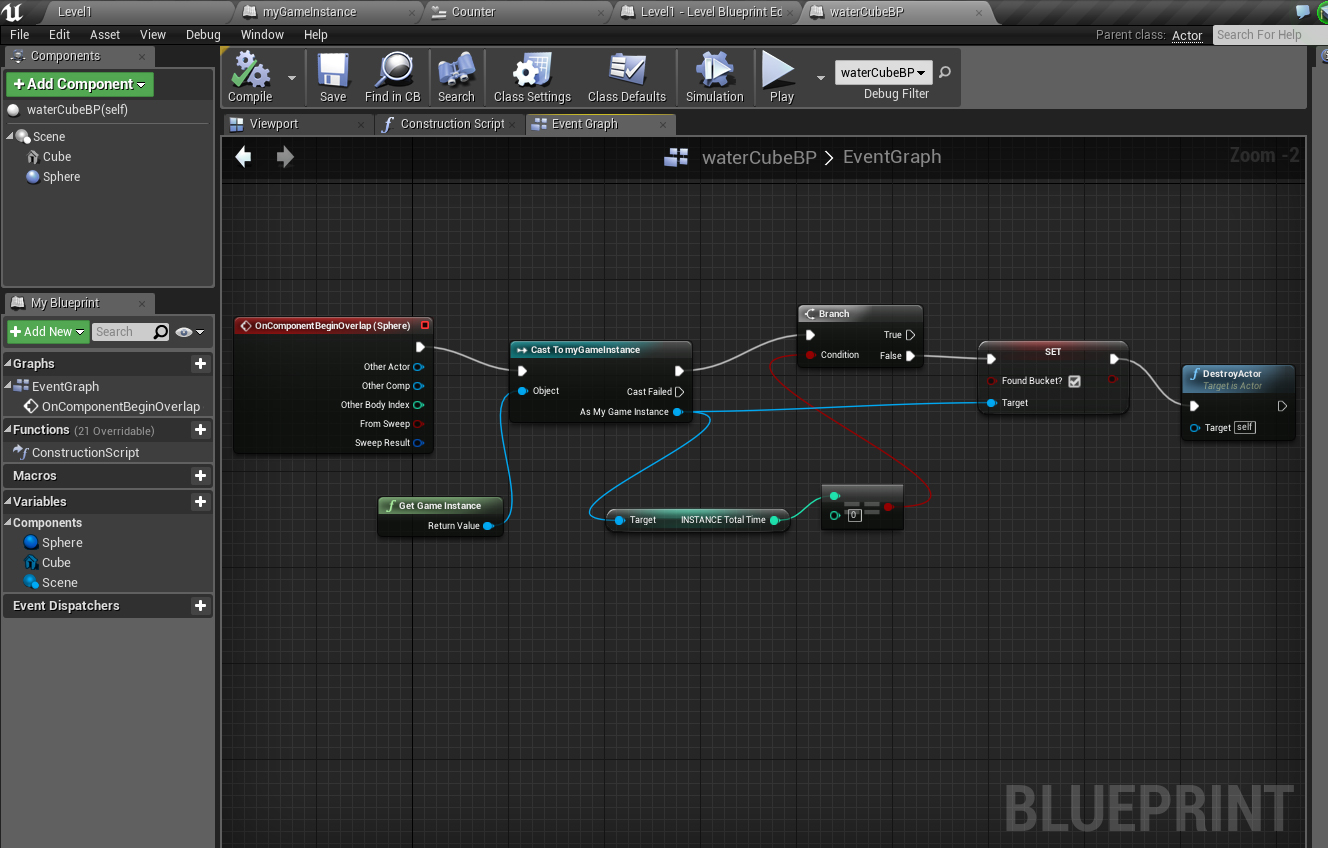The image size is (1328, 848).
Task: Click Find in CB magnifier icon
Action: click(392, 72)
